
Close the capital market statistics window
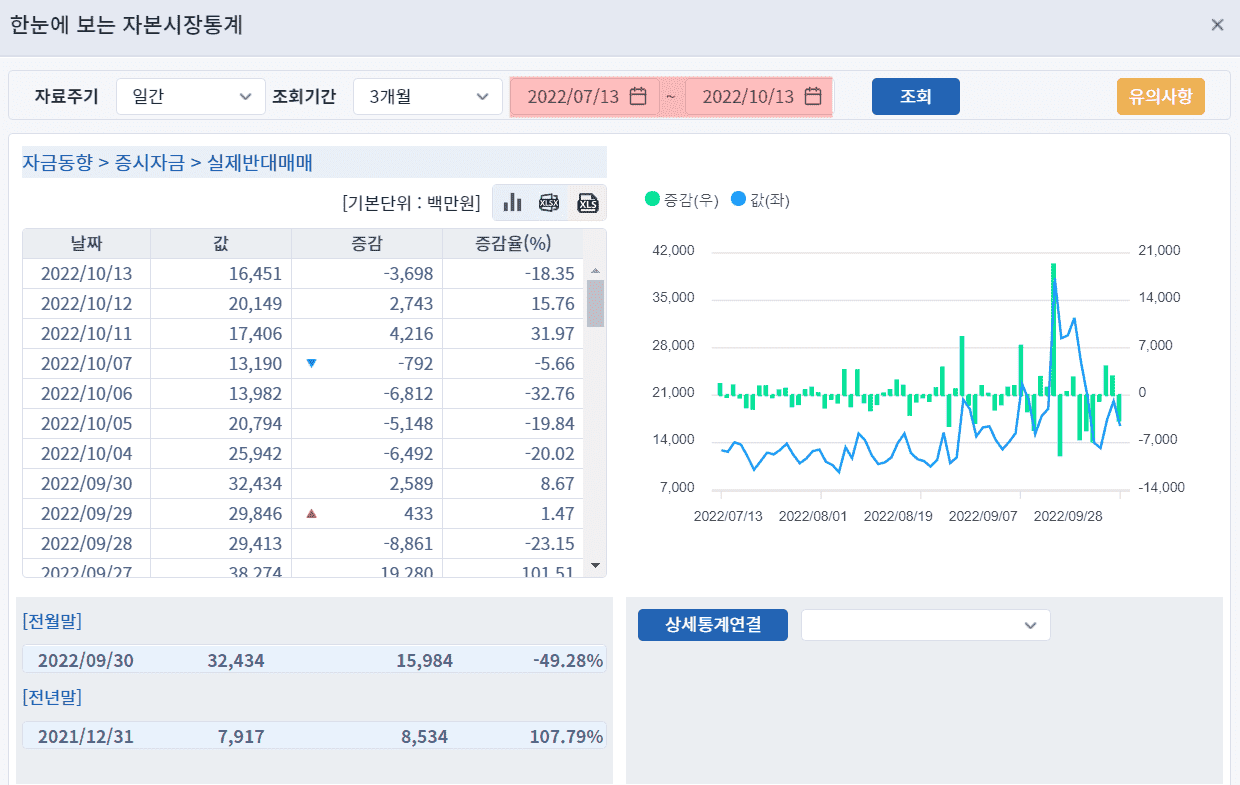pyautogui.click(x=1217, y=25)
